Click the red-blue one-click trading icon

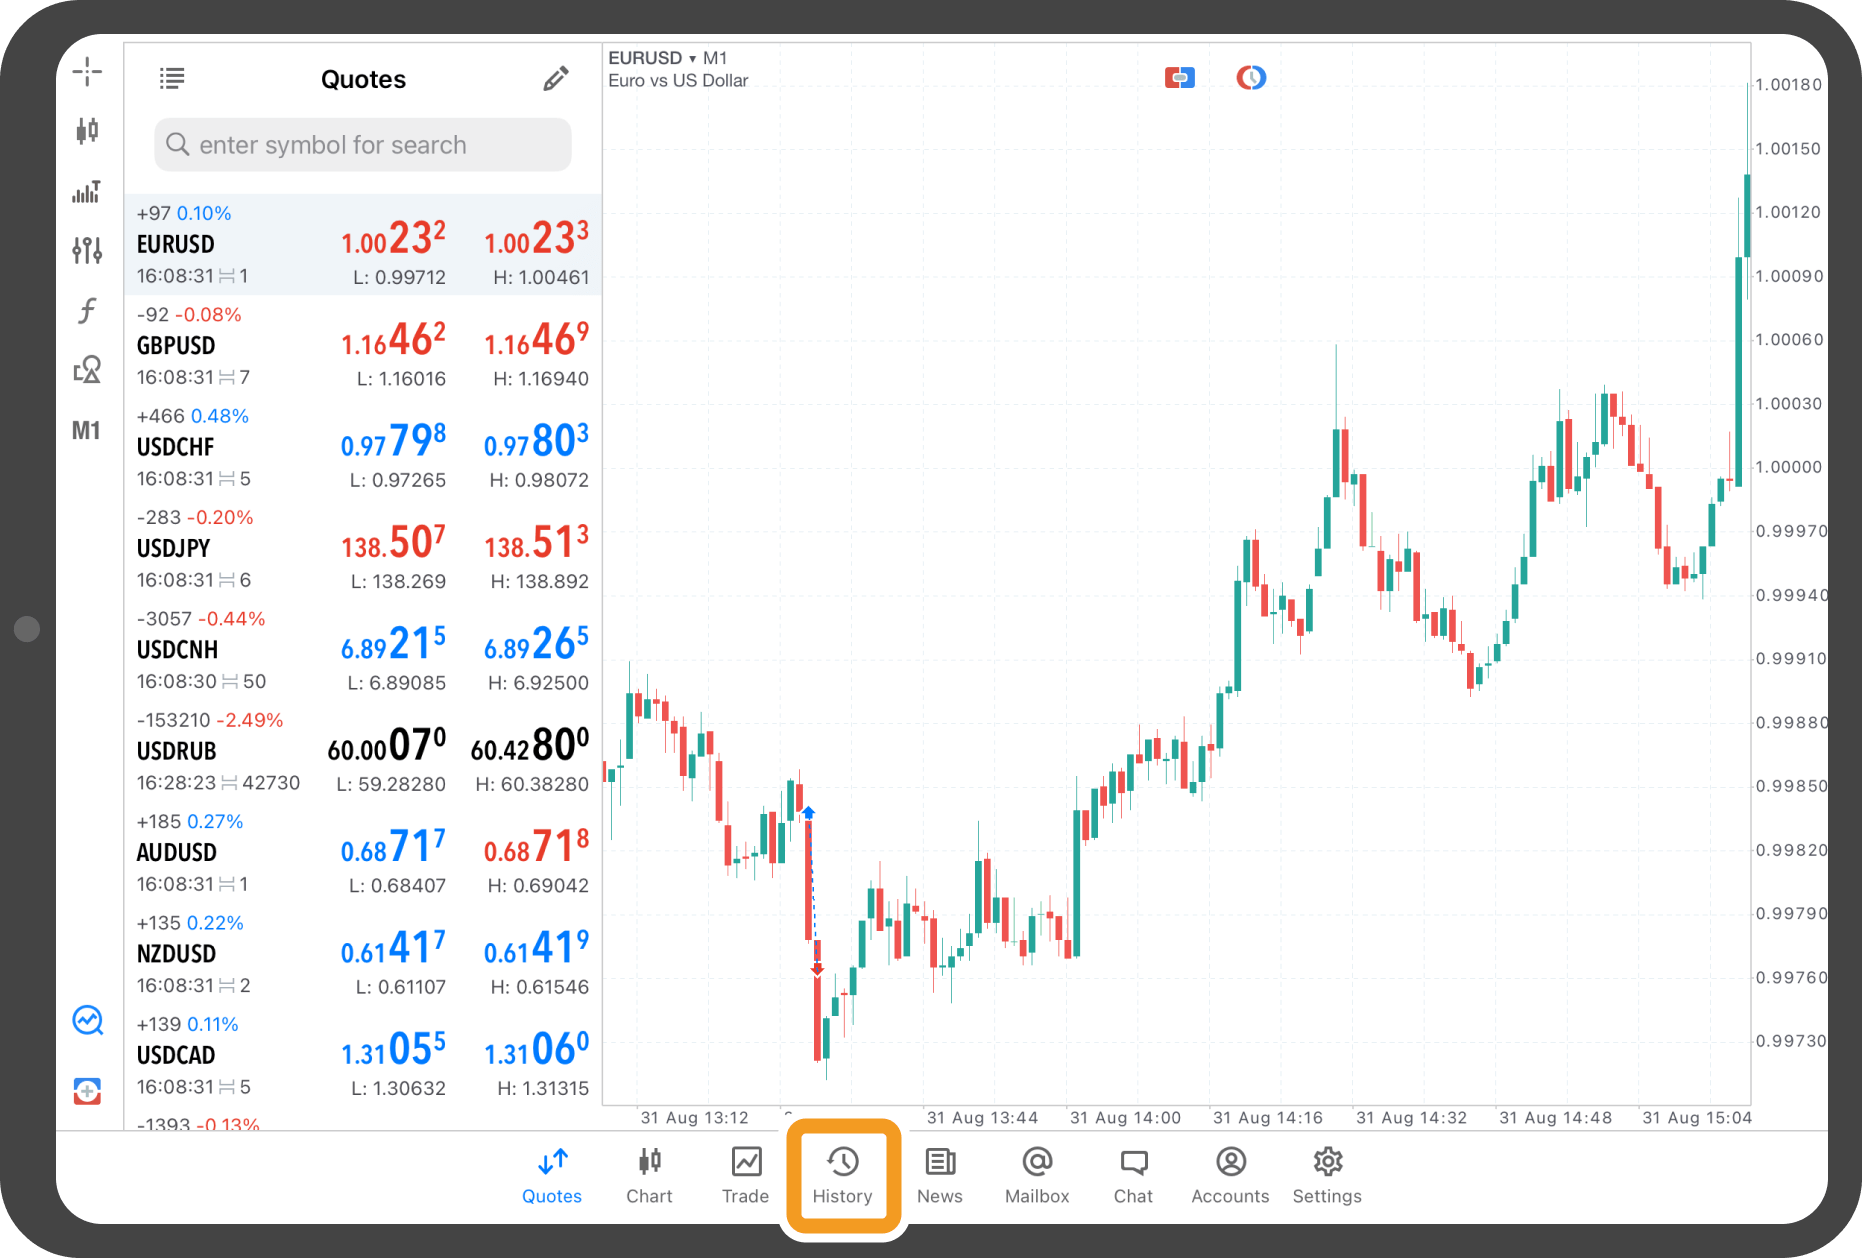pyautogui.click(x=1180, y=77)
